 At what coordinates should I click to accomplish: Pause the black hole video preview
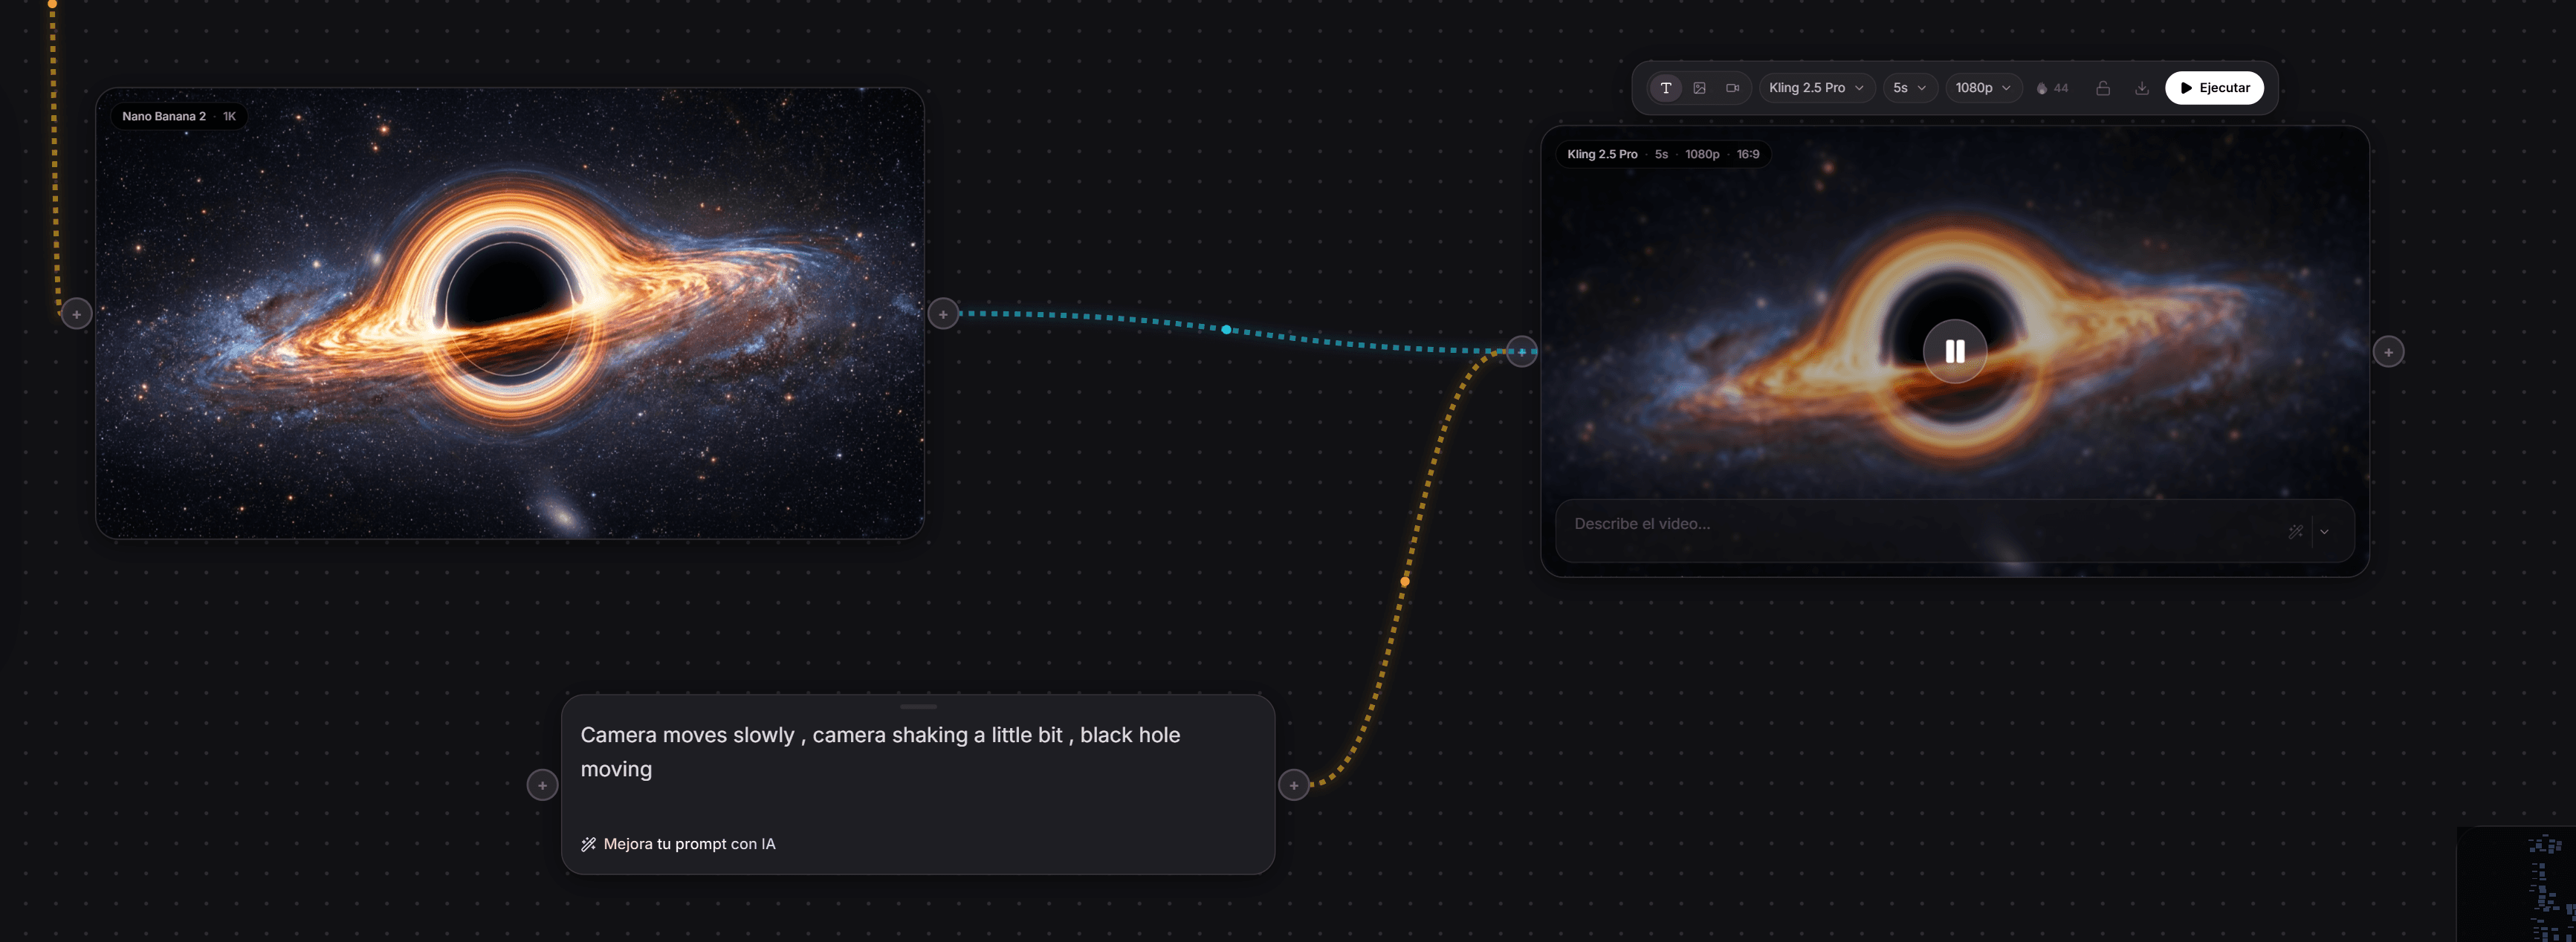click(x=1954, y=351)
